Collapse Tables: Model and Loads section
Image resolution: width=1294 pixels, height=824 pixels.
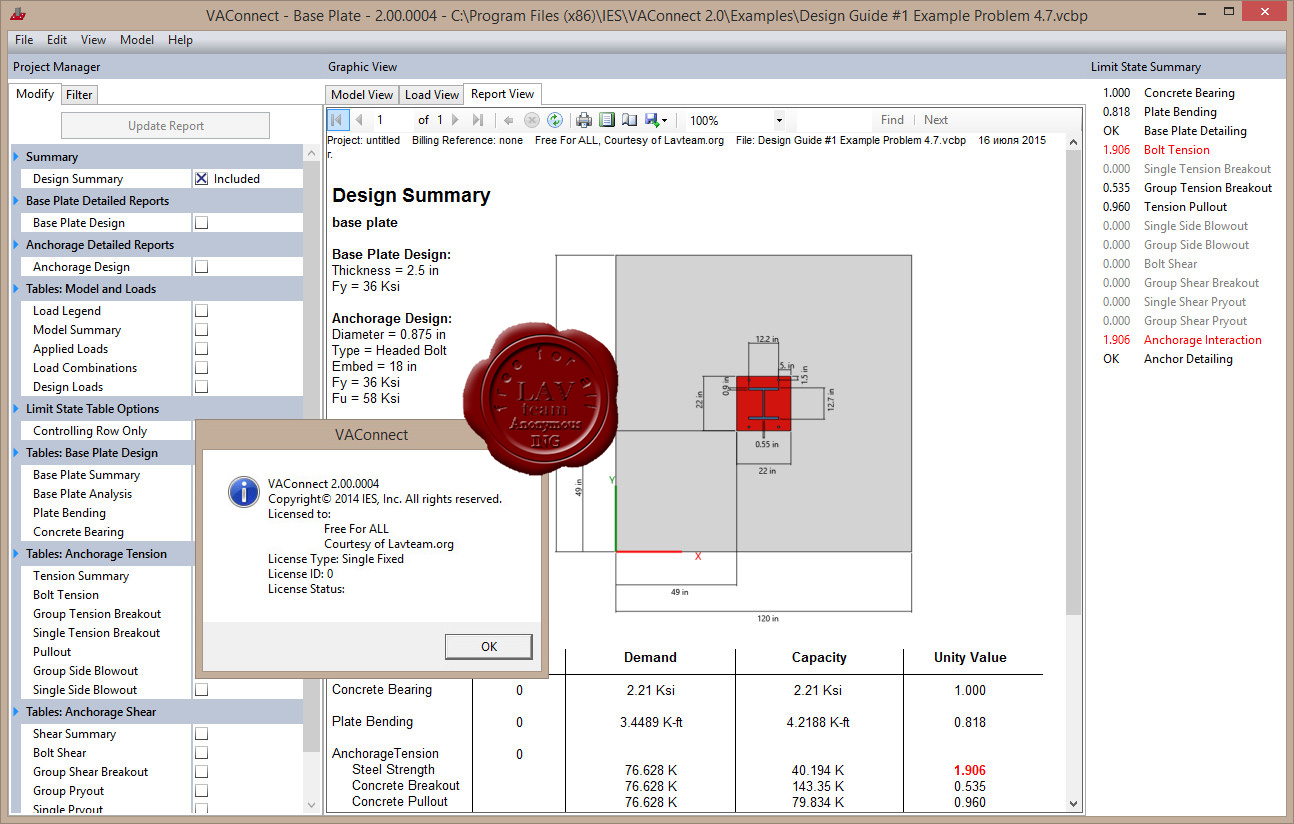16,289
